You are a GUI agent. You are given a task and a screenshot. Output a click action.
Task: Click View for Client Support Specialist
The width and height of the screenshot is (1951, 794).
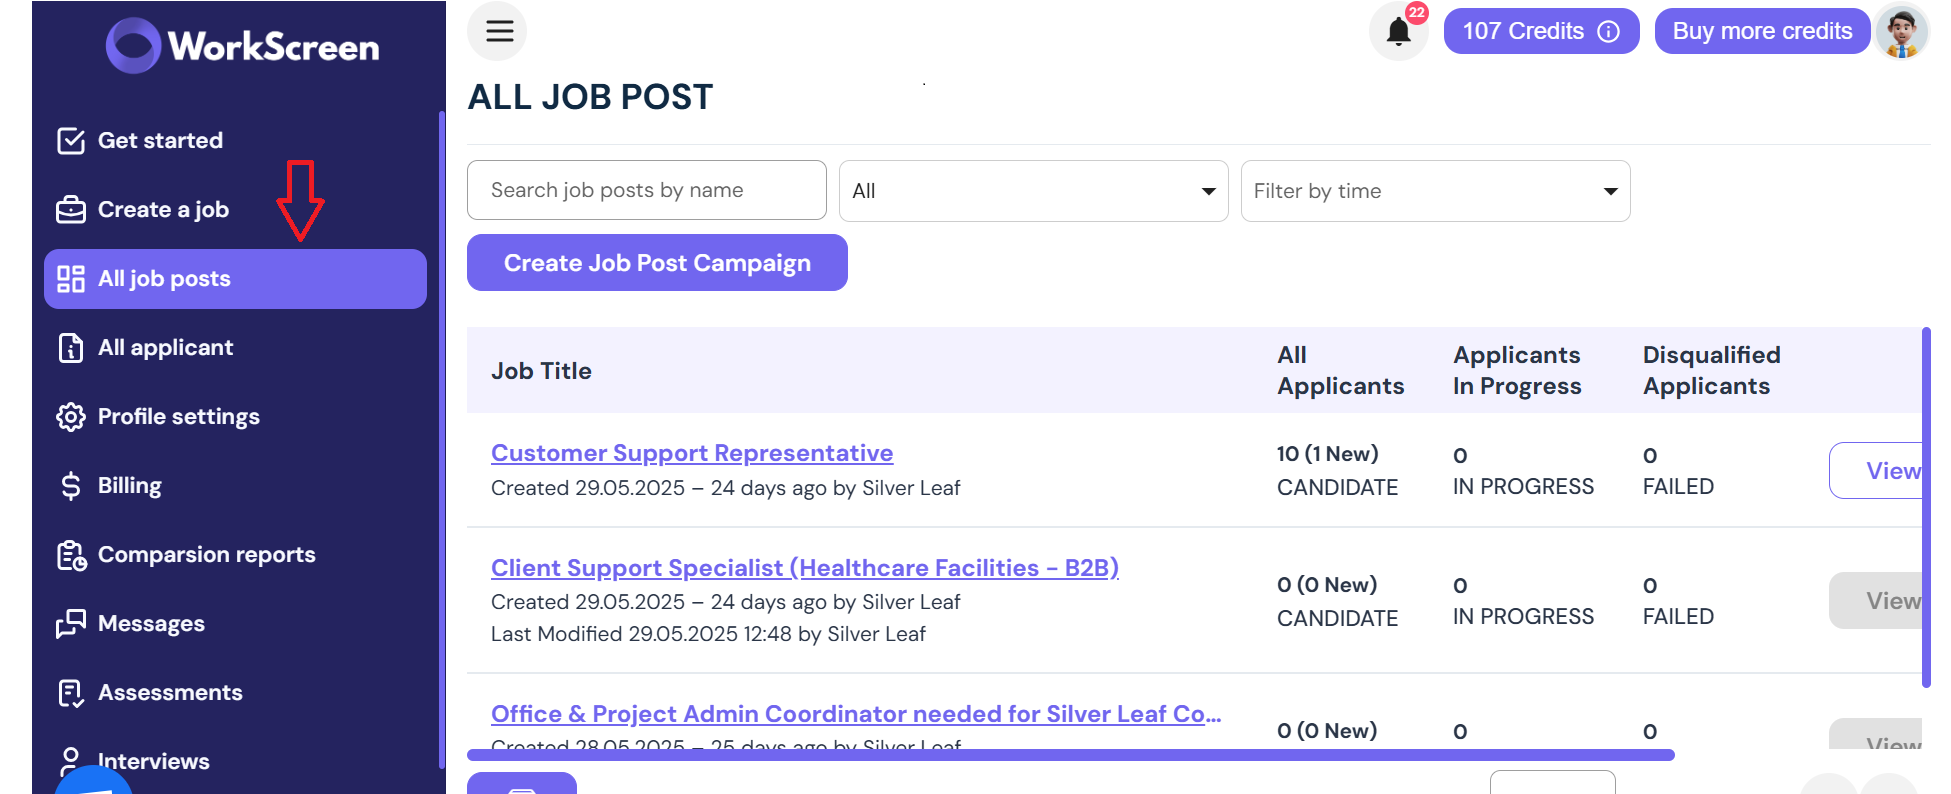coord(1878,600)
